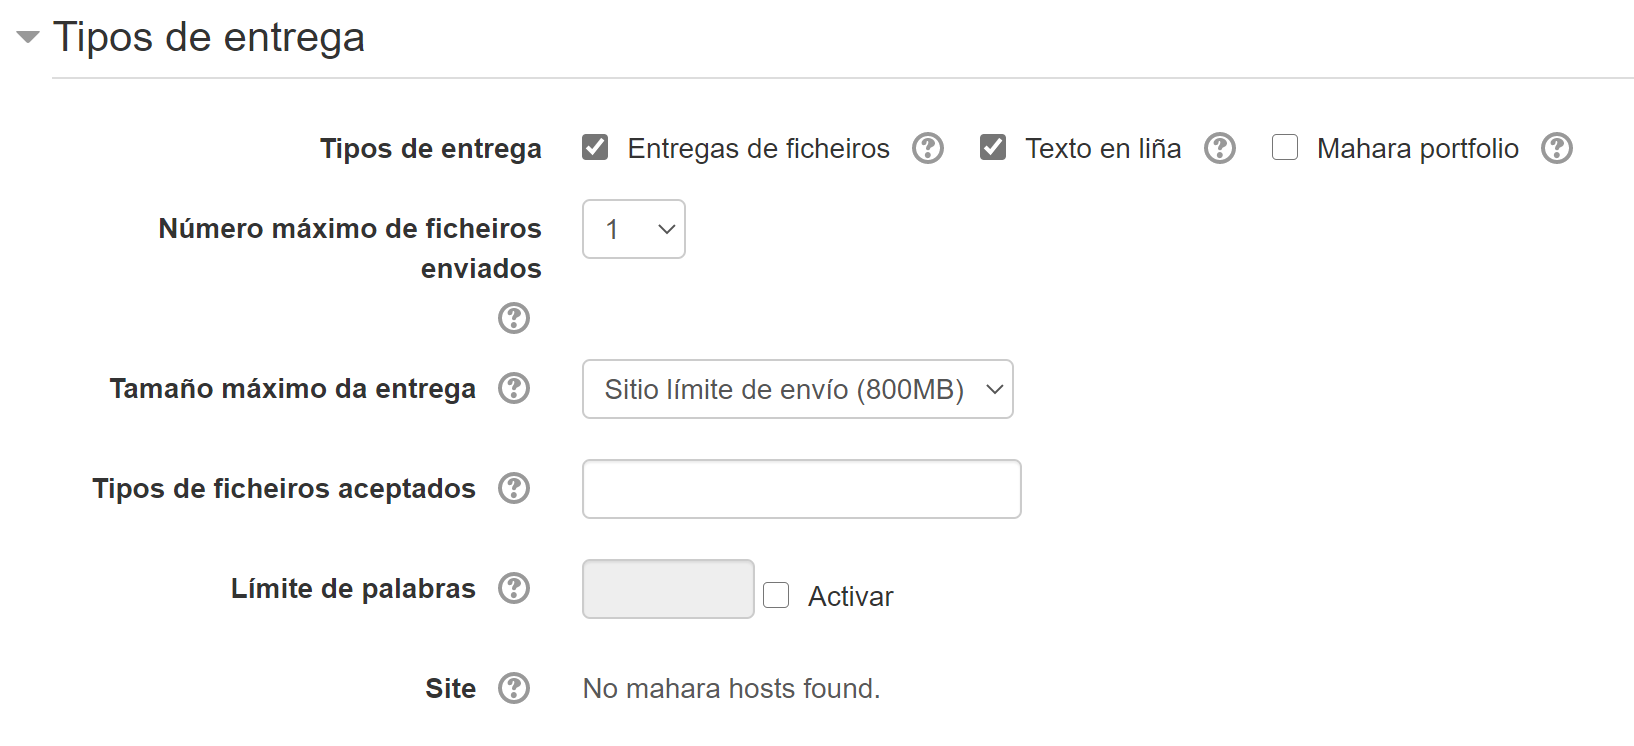This screenshot has width=1634, height=746.
Task: Uncheck the Texto en liña checkbox
Action: point(993,148)
